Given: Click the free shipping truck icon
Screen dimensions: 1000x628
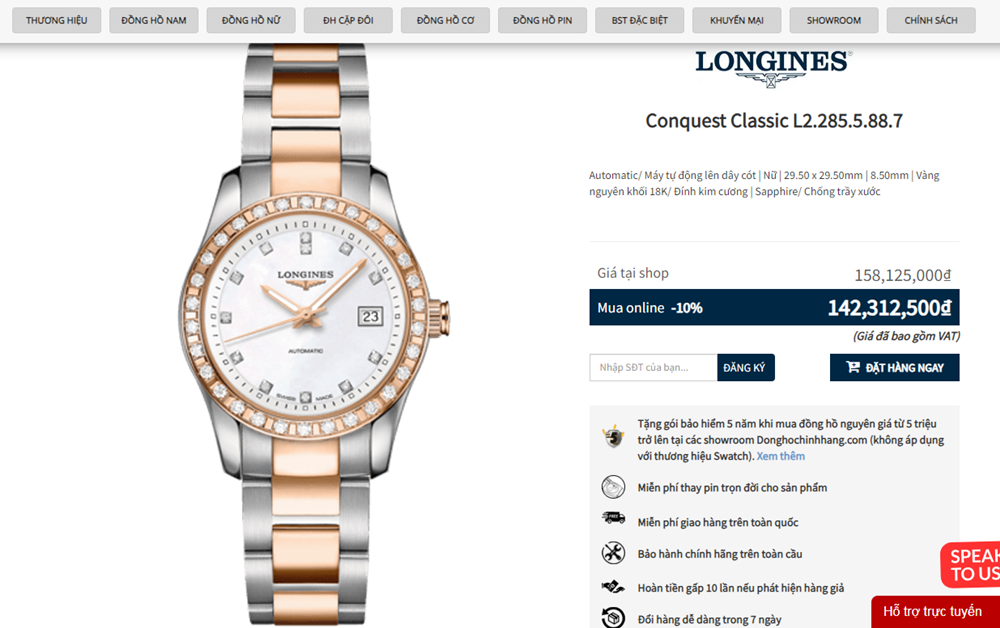Looking at the screenshot, I should click(x=613, y=518).
